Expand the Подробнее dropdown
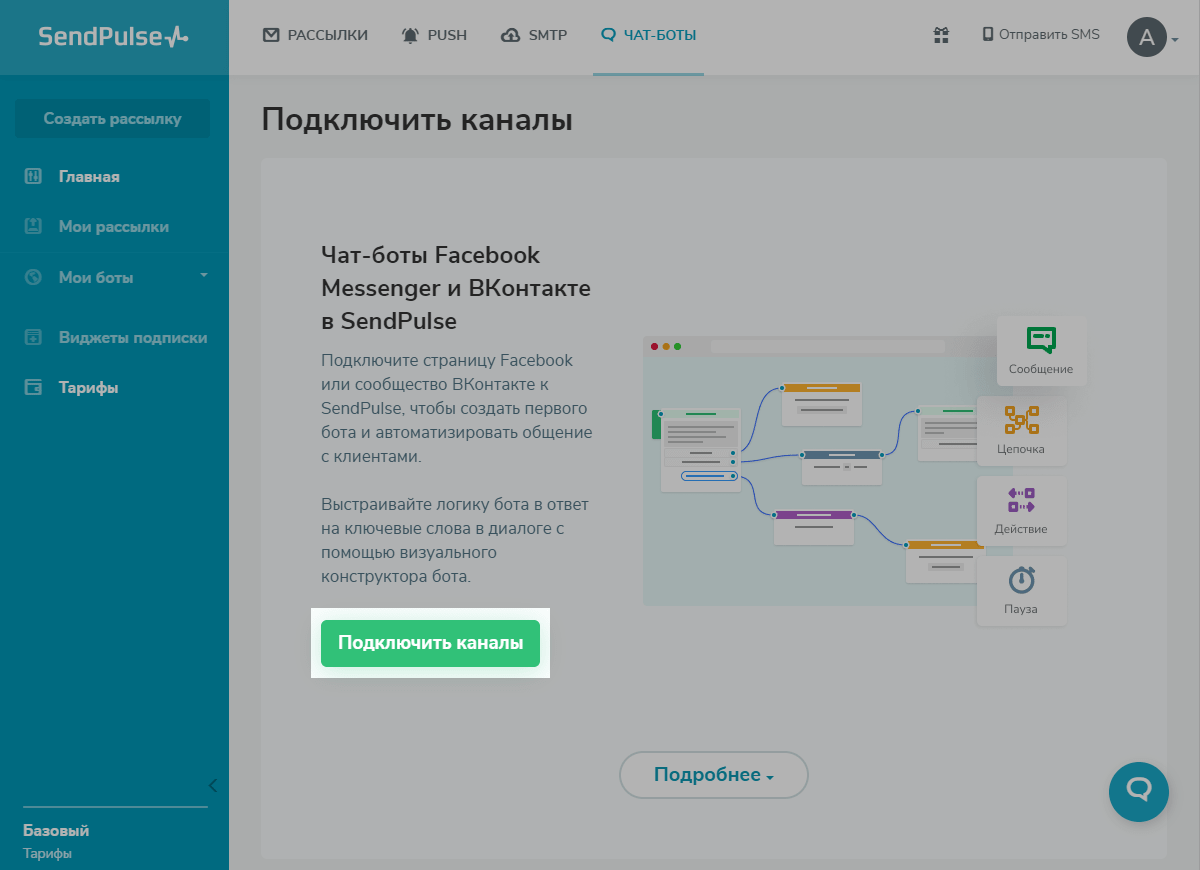The width and height of the screenshot is (1200, 870). pyautogui.click(x=713, y=774)
